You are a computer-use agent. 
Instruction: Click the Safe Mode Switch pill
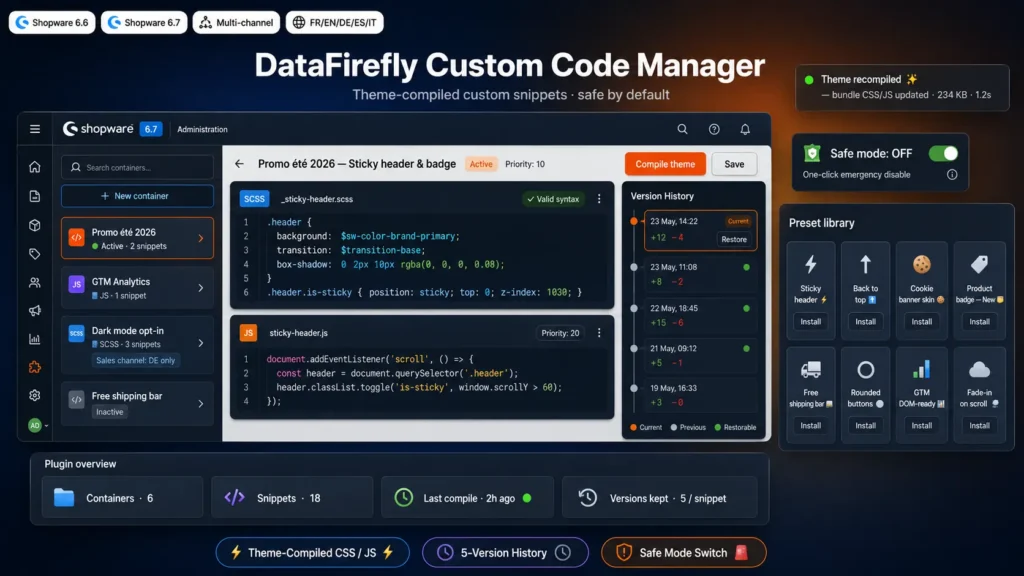click(683, 552)
